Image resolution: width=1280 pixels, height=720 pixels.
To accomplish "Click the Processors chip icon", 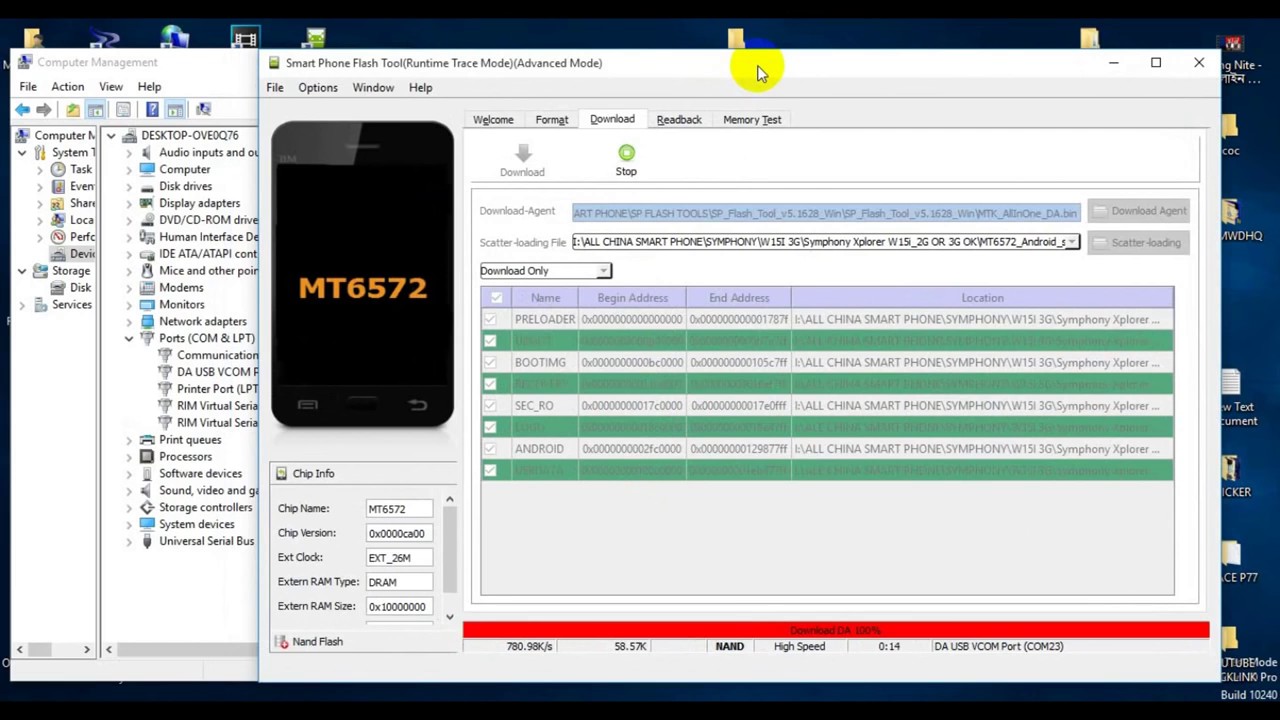I will 147,456.
